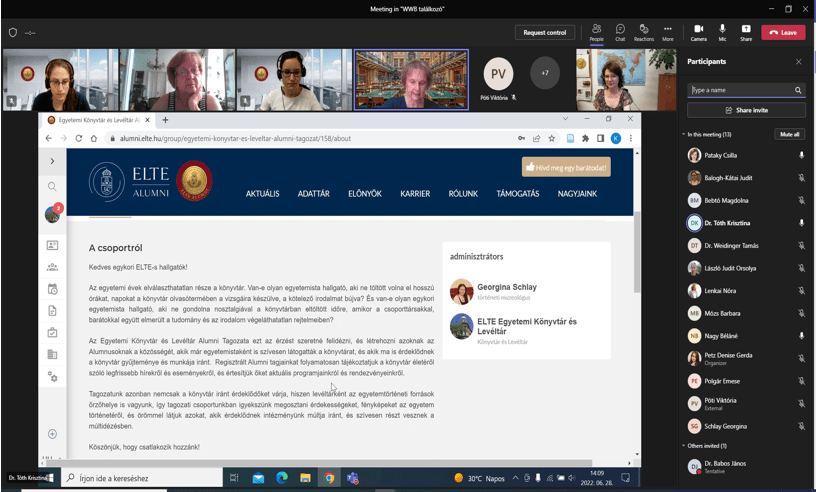Screen dimensions: 816x492
Task: Select participant Lenkai Nóra
Action: pyautogui.click(x=746, y=291)
